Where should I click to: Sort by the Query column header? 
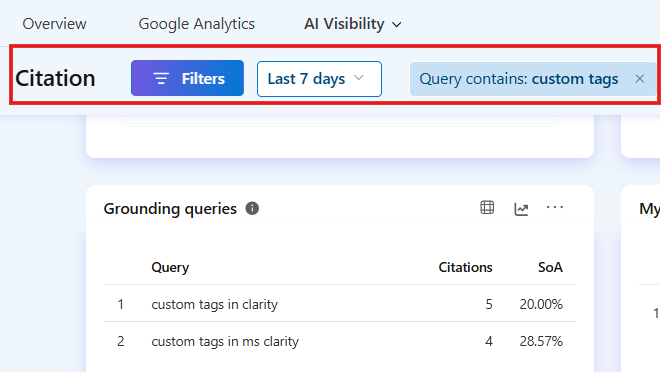[x=170, y=267]
